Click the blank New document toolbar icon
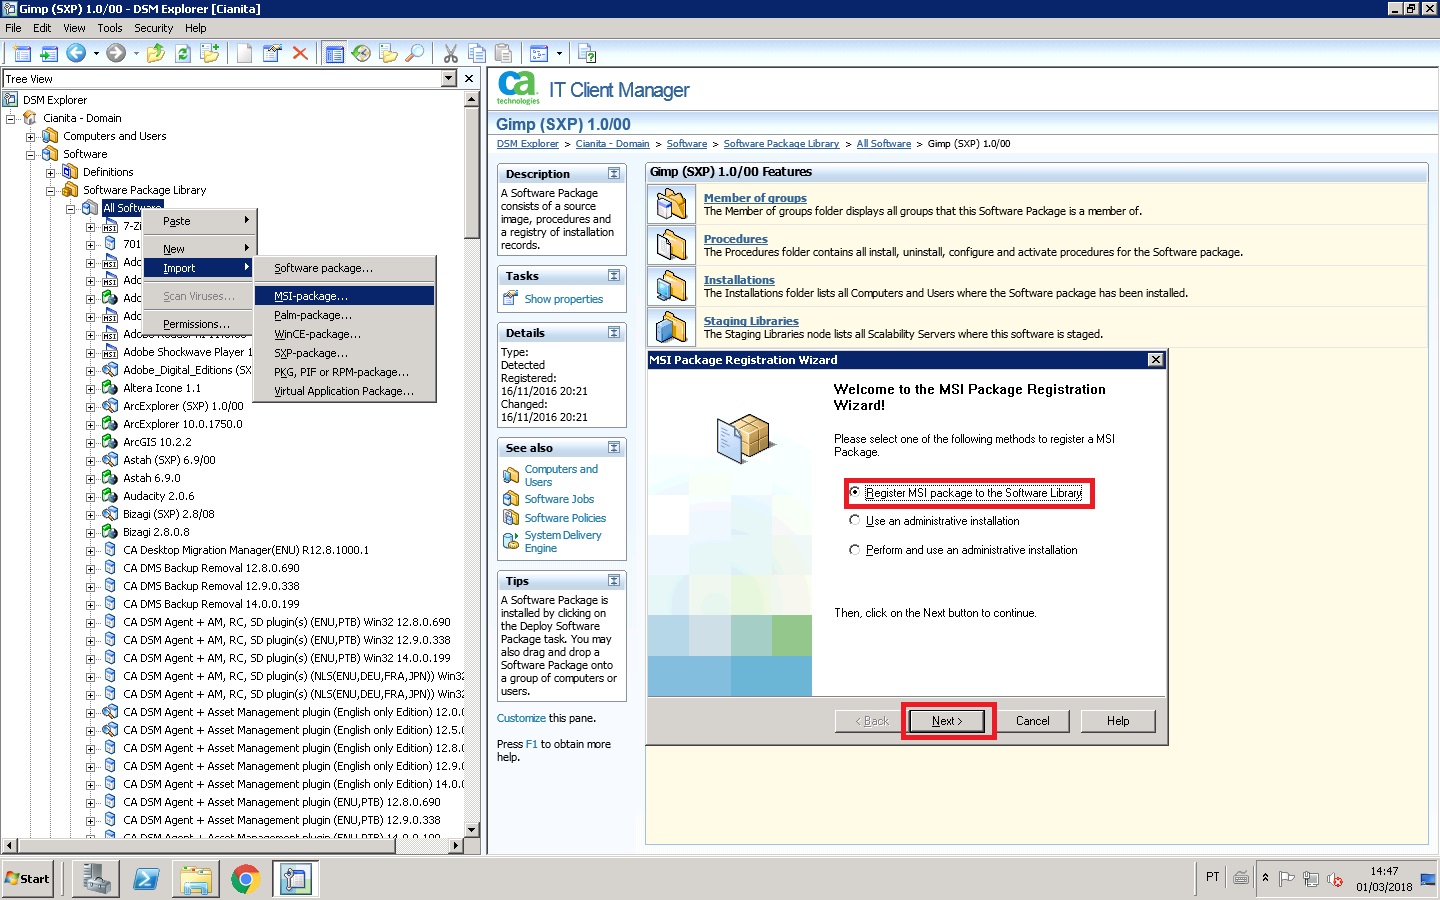The width and height of the screenshot is (1440, 900). 244,53
